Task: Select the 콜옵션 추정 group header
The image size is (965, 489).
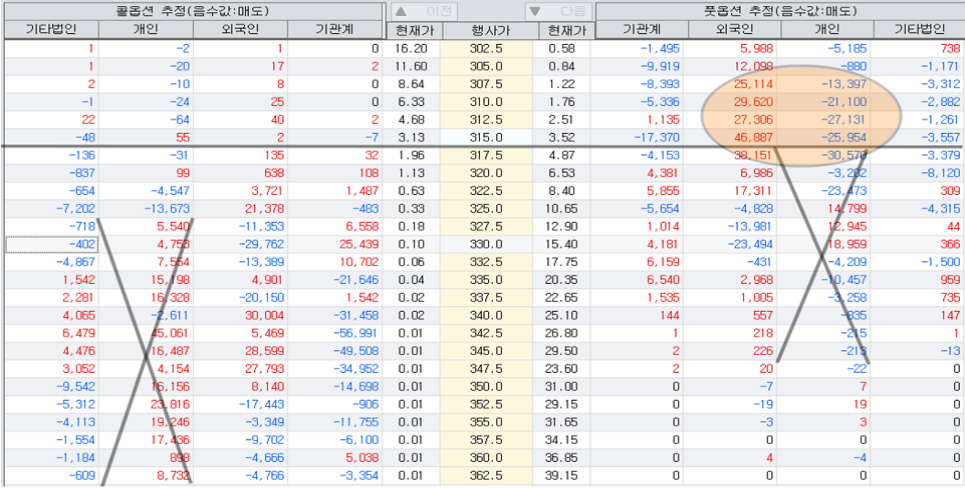Action: pos(192,11)
